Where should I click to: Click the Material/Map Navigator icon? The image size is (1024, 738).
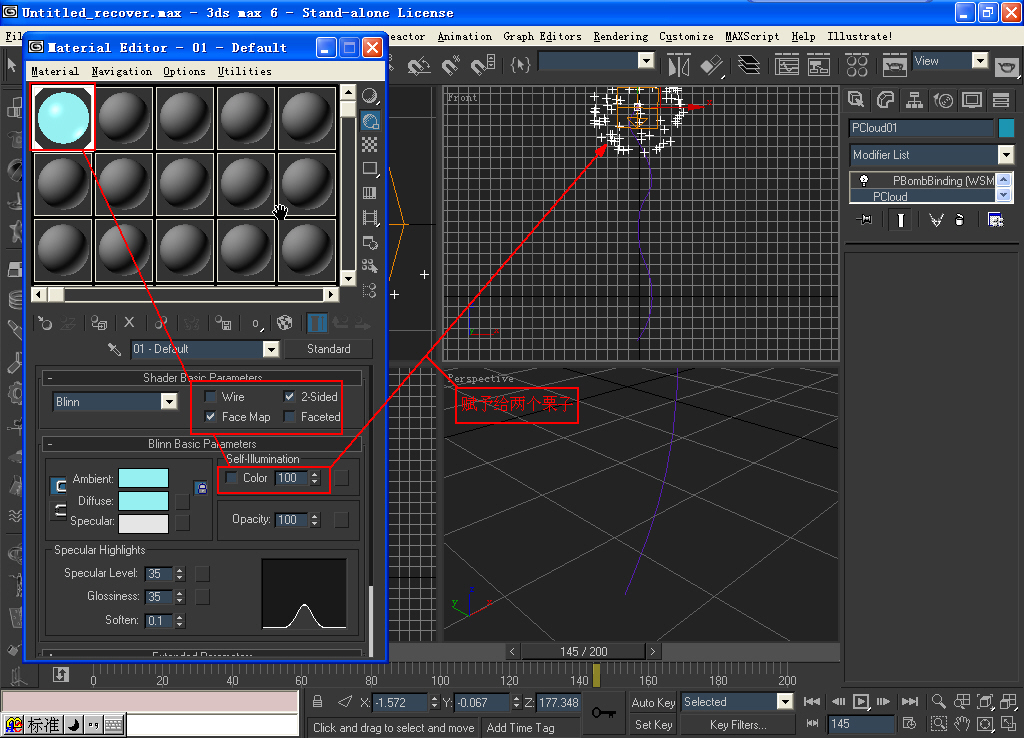coord(370,290)
